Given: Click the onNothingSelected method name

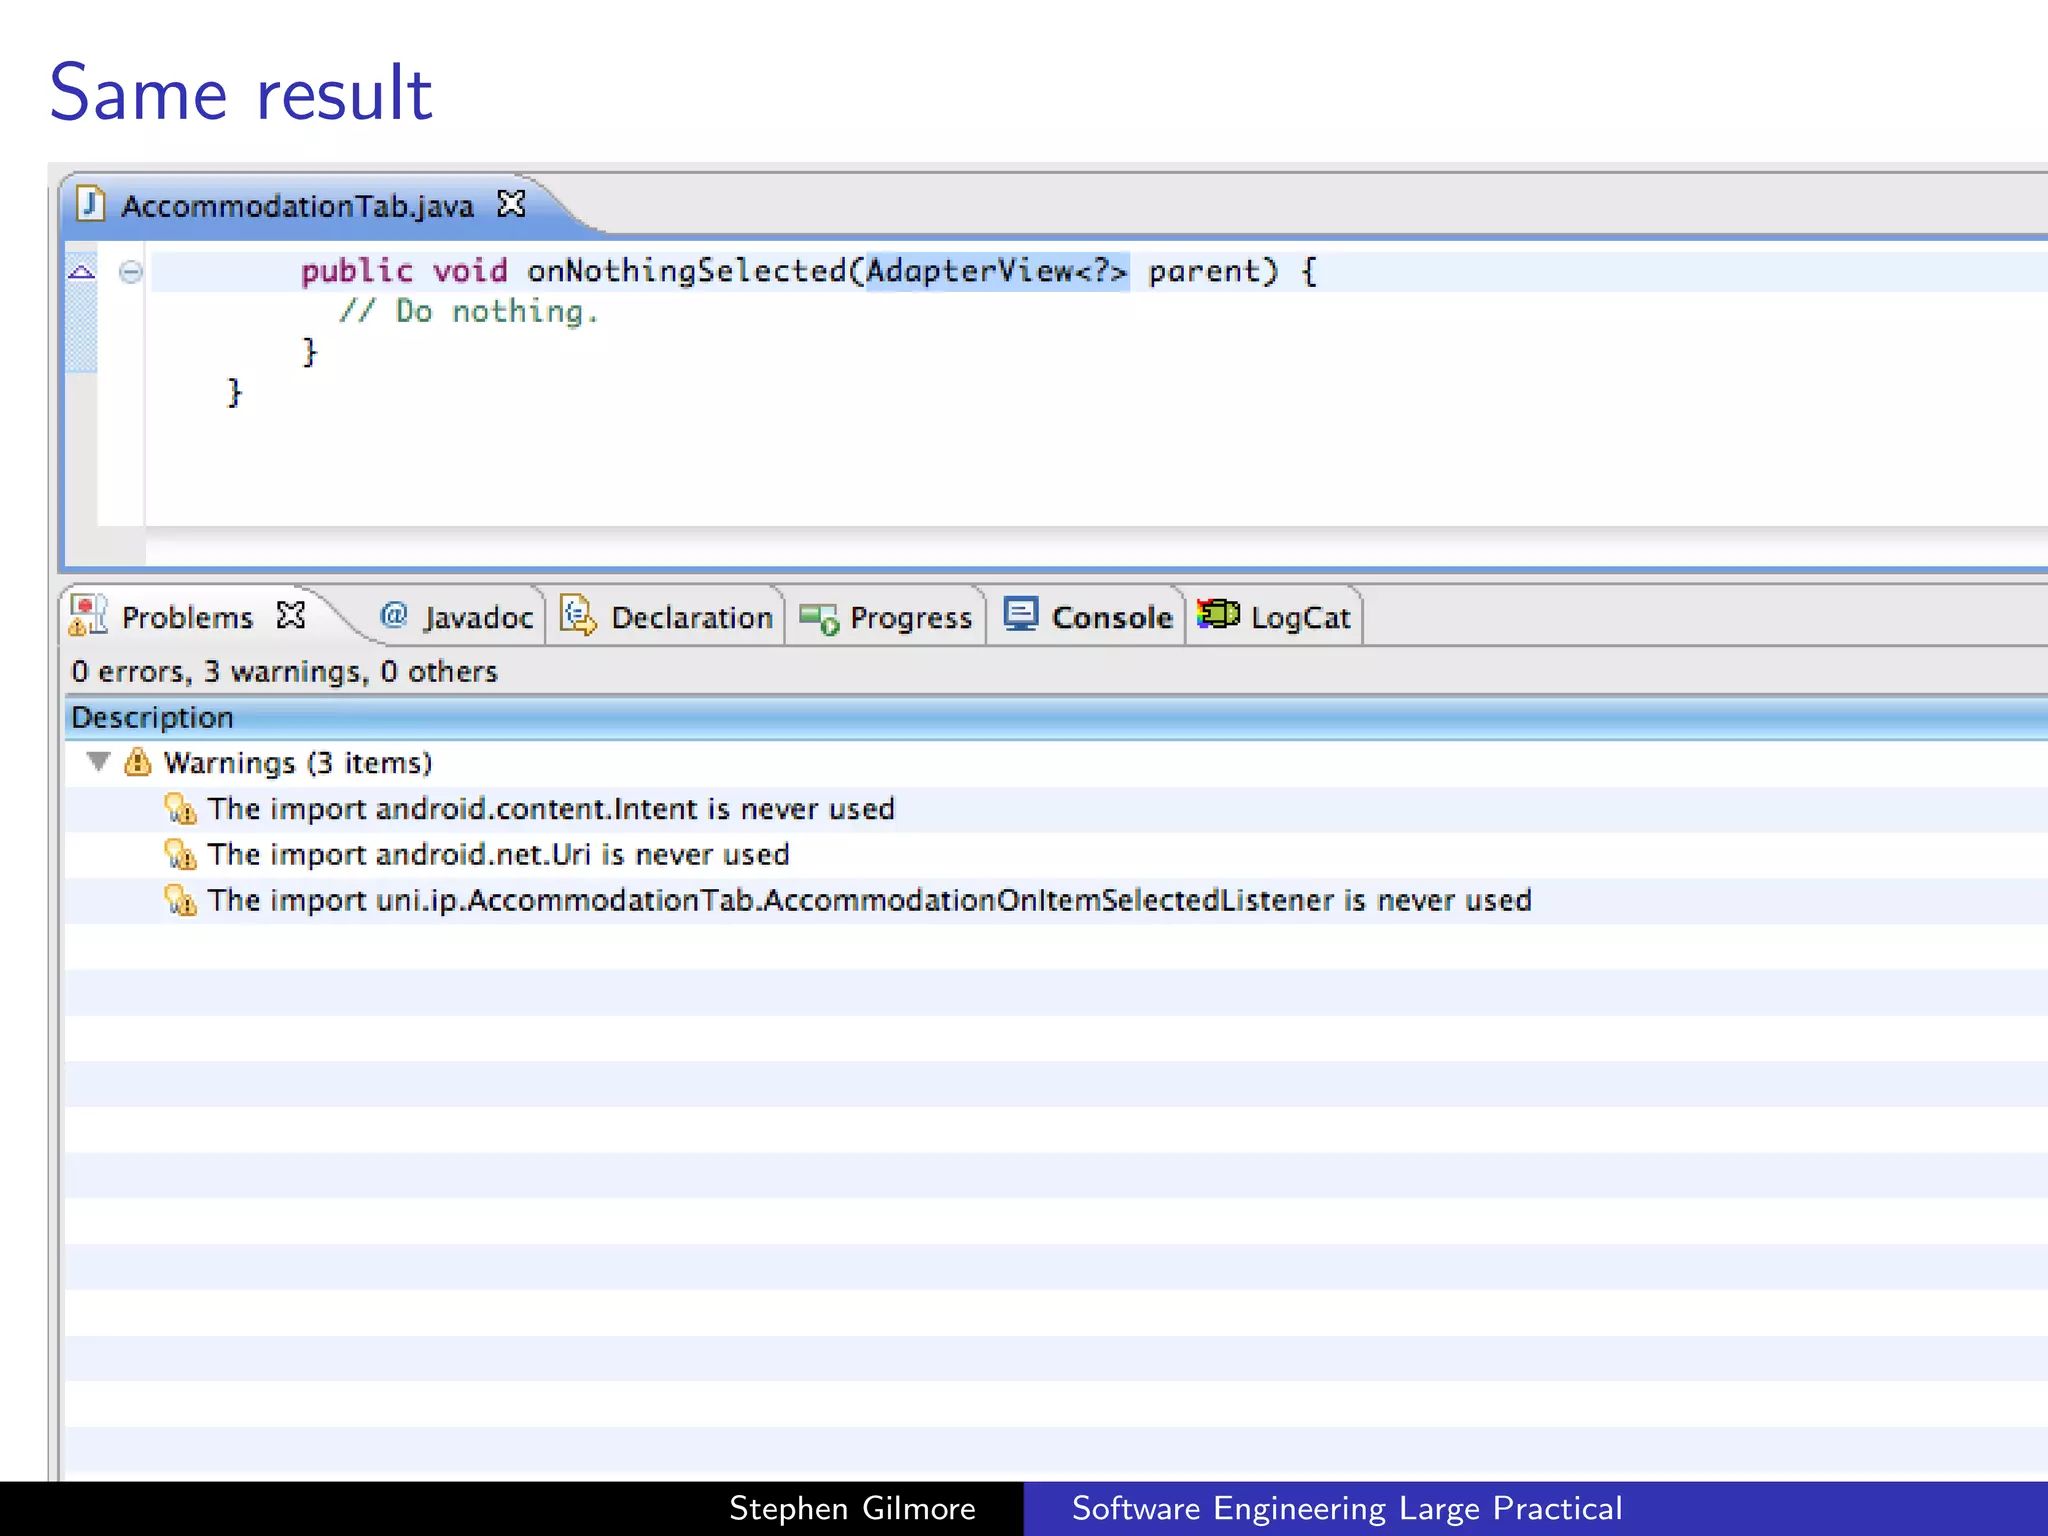Looking at the screenshot, I should pyautogui.click(x=687, y=271).
